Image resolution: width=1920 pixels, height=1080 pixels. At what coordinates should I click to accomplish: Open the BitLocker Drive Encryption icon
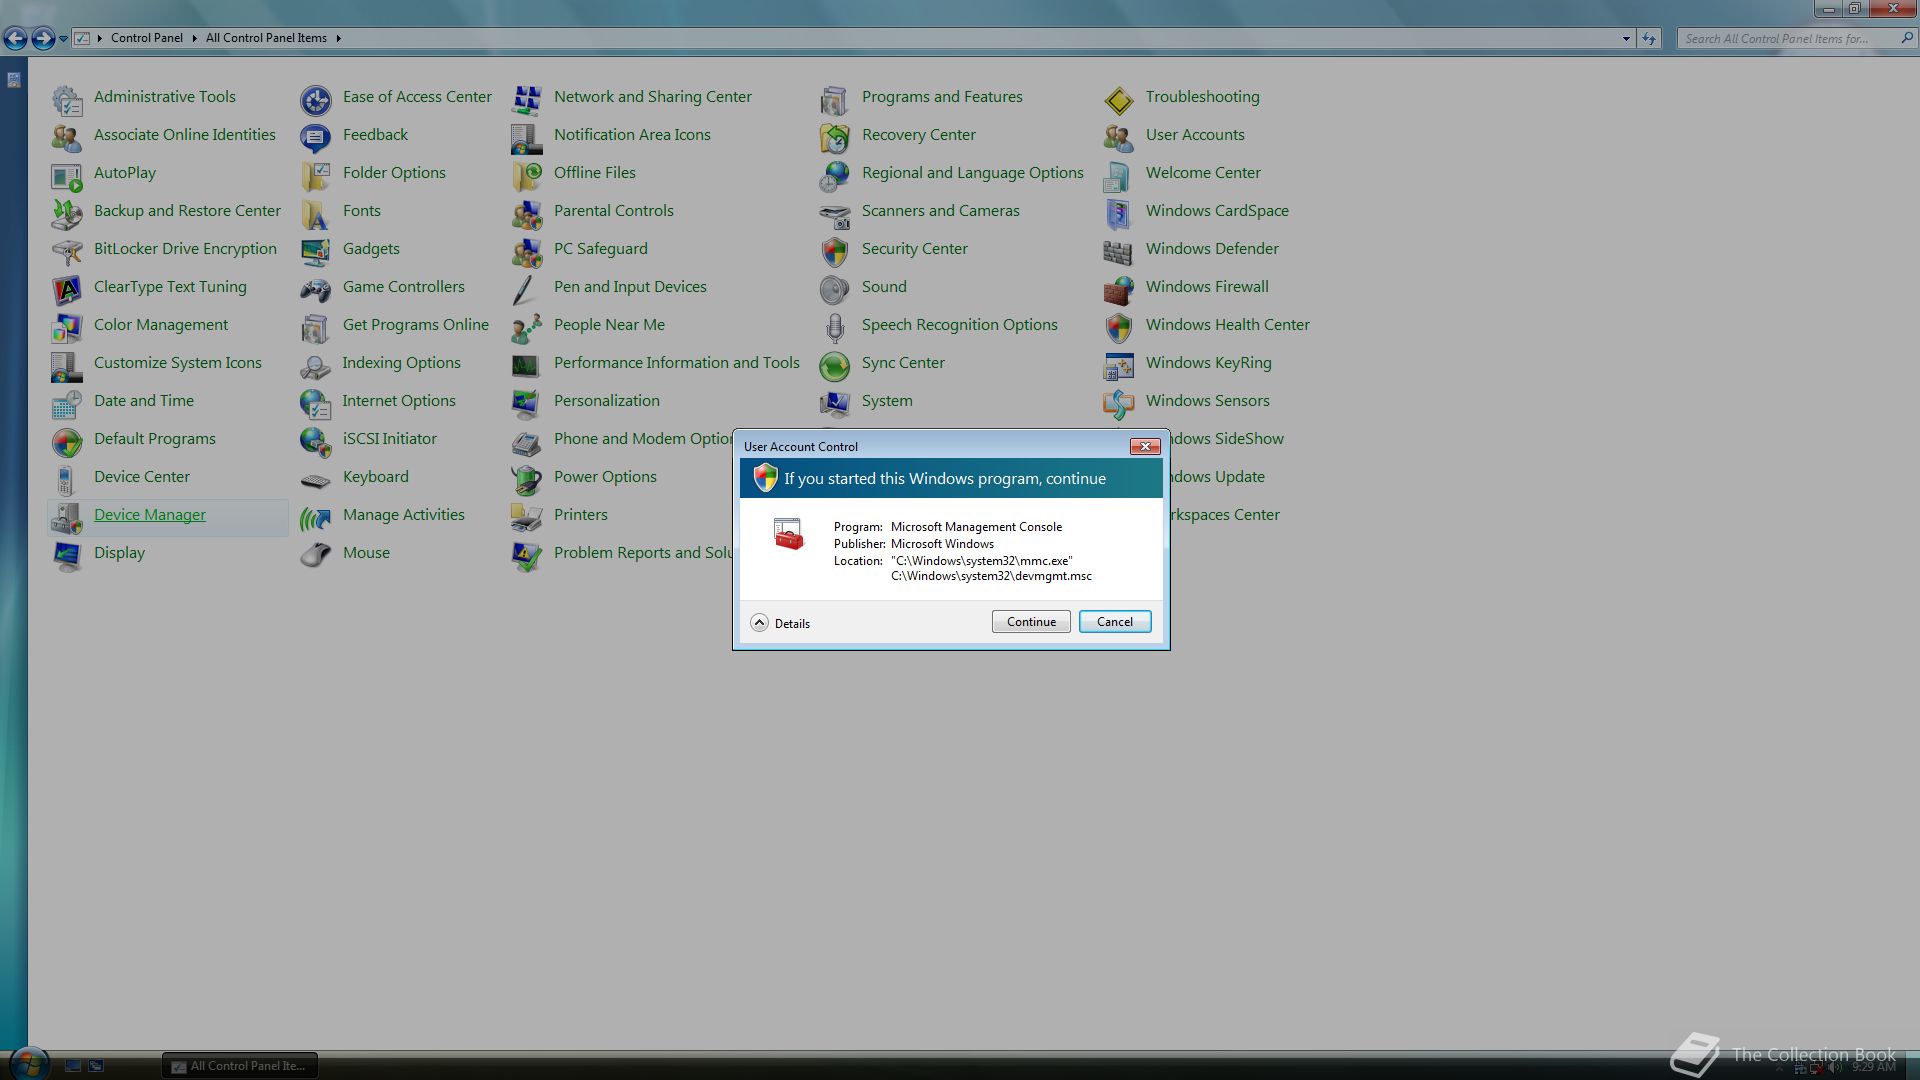[67, 251]
